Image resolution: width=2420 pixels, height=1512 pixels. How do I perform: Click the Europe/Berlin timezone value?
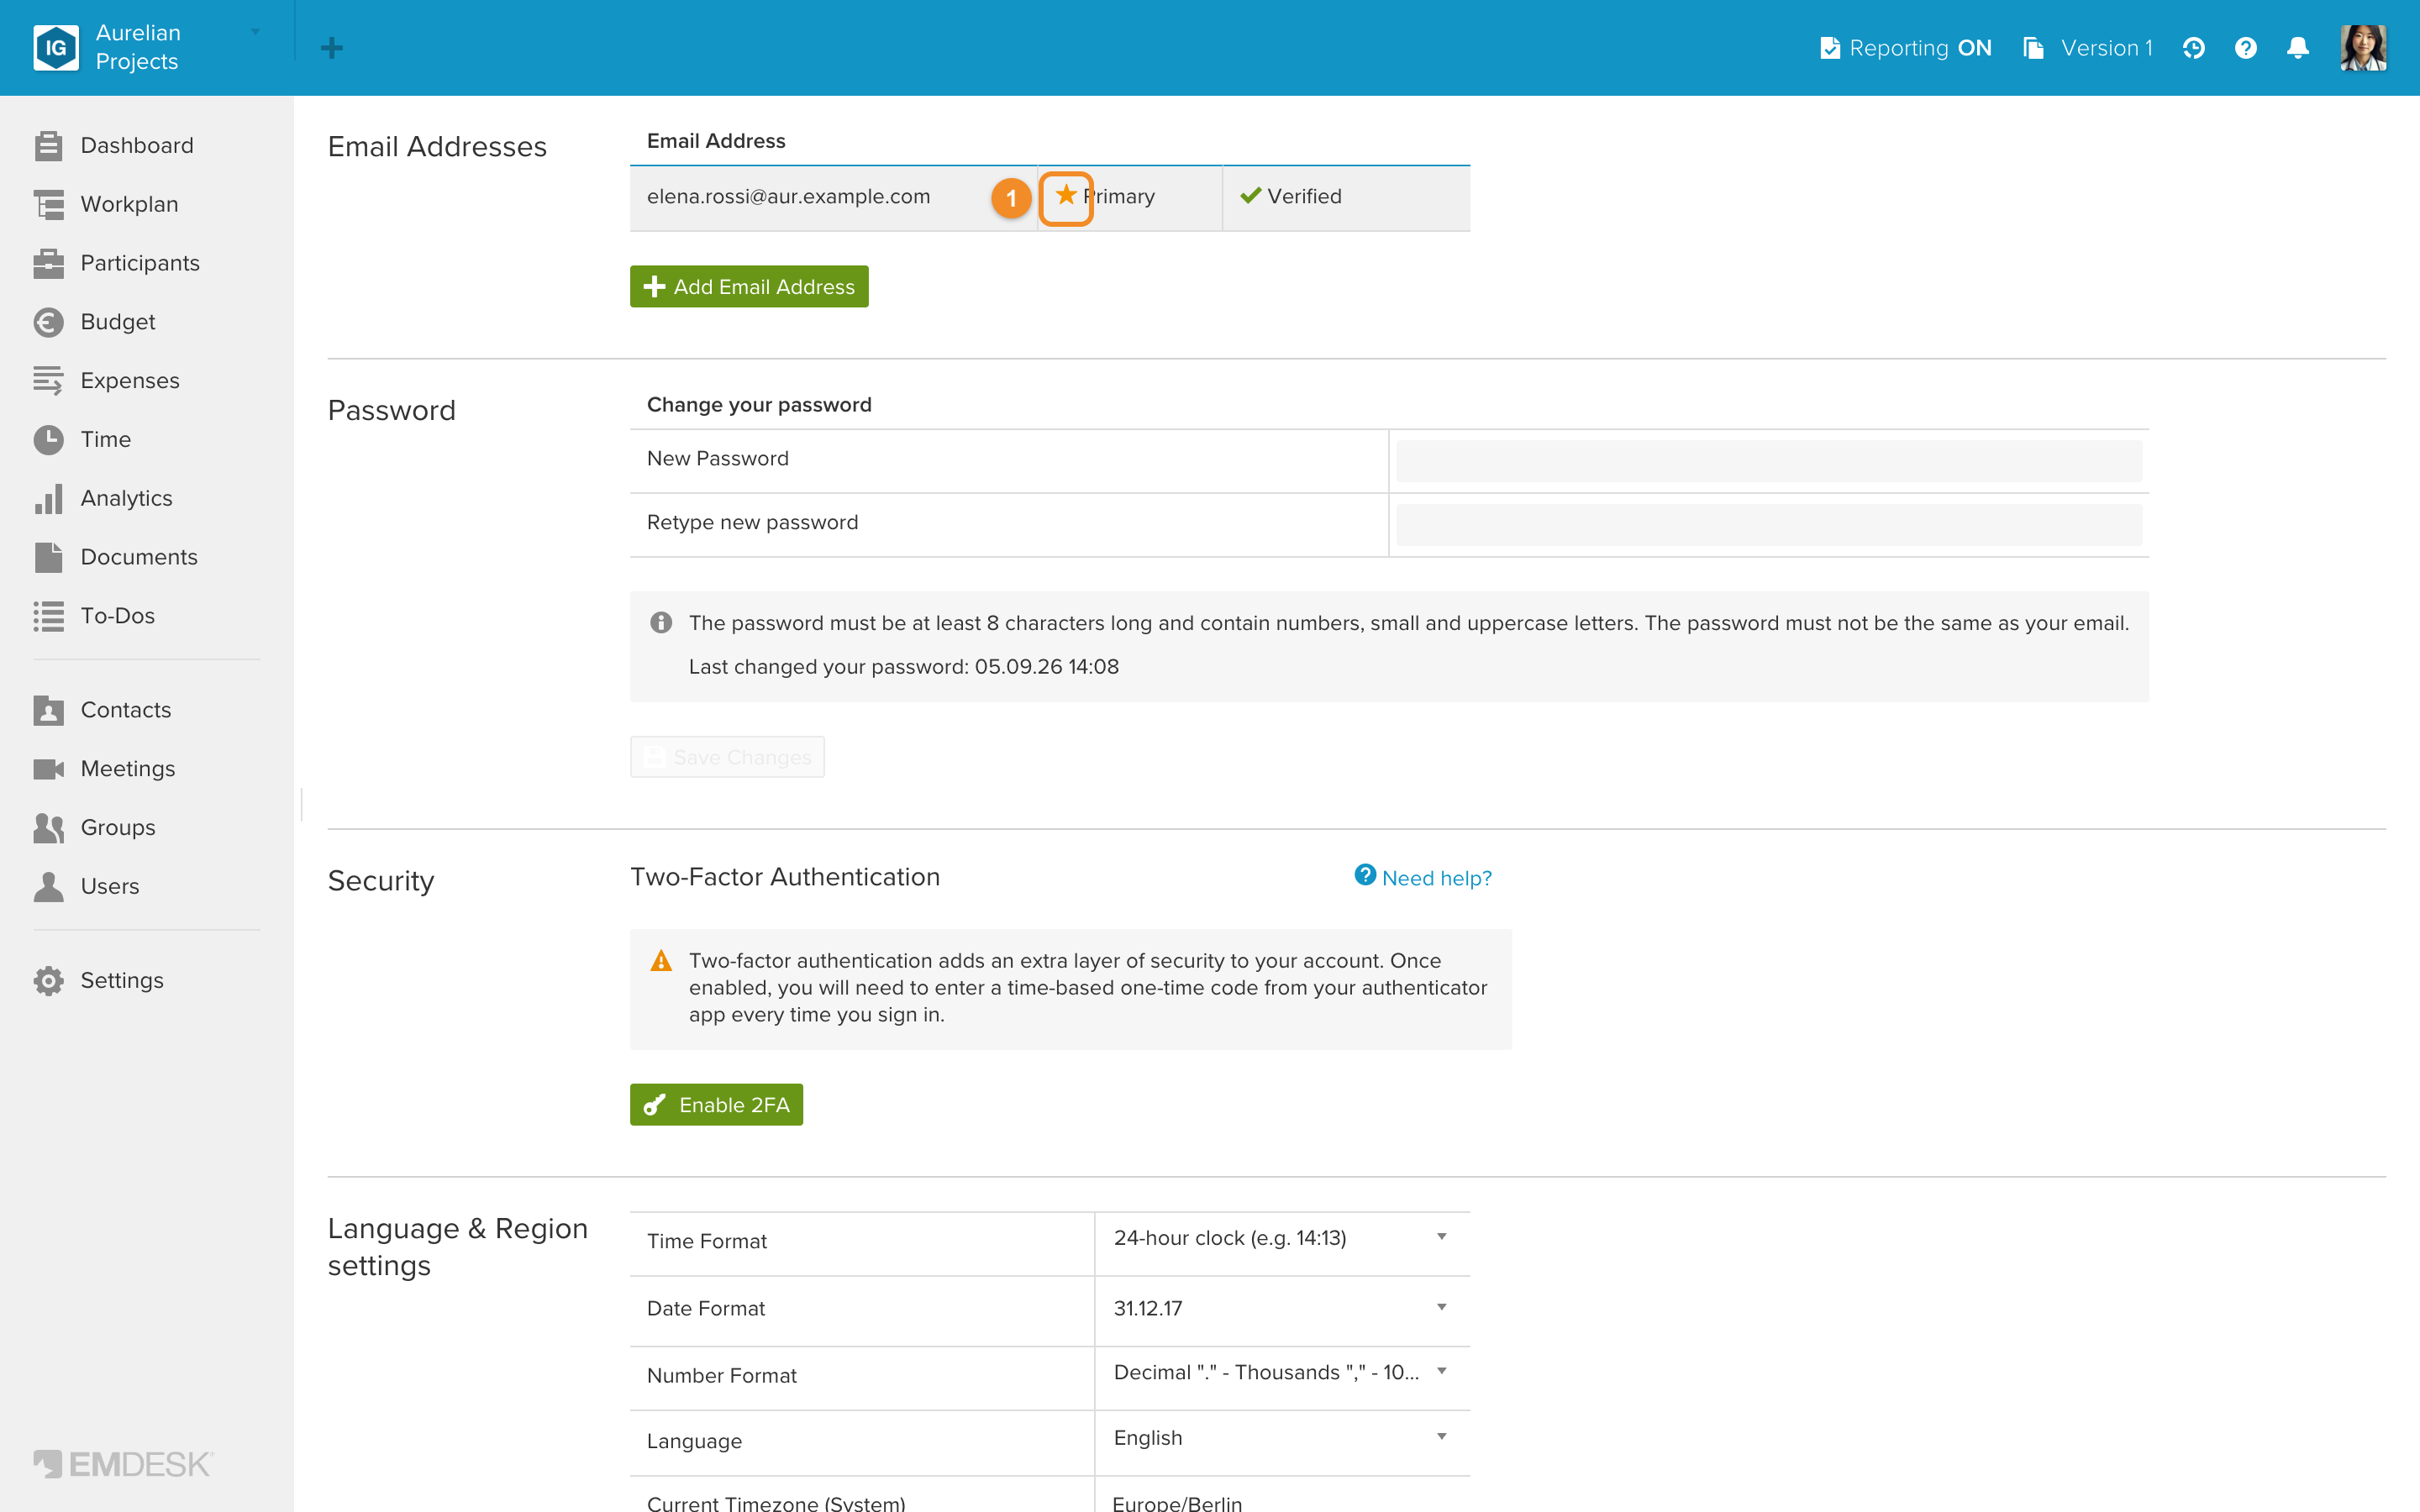1177,1503
